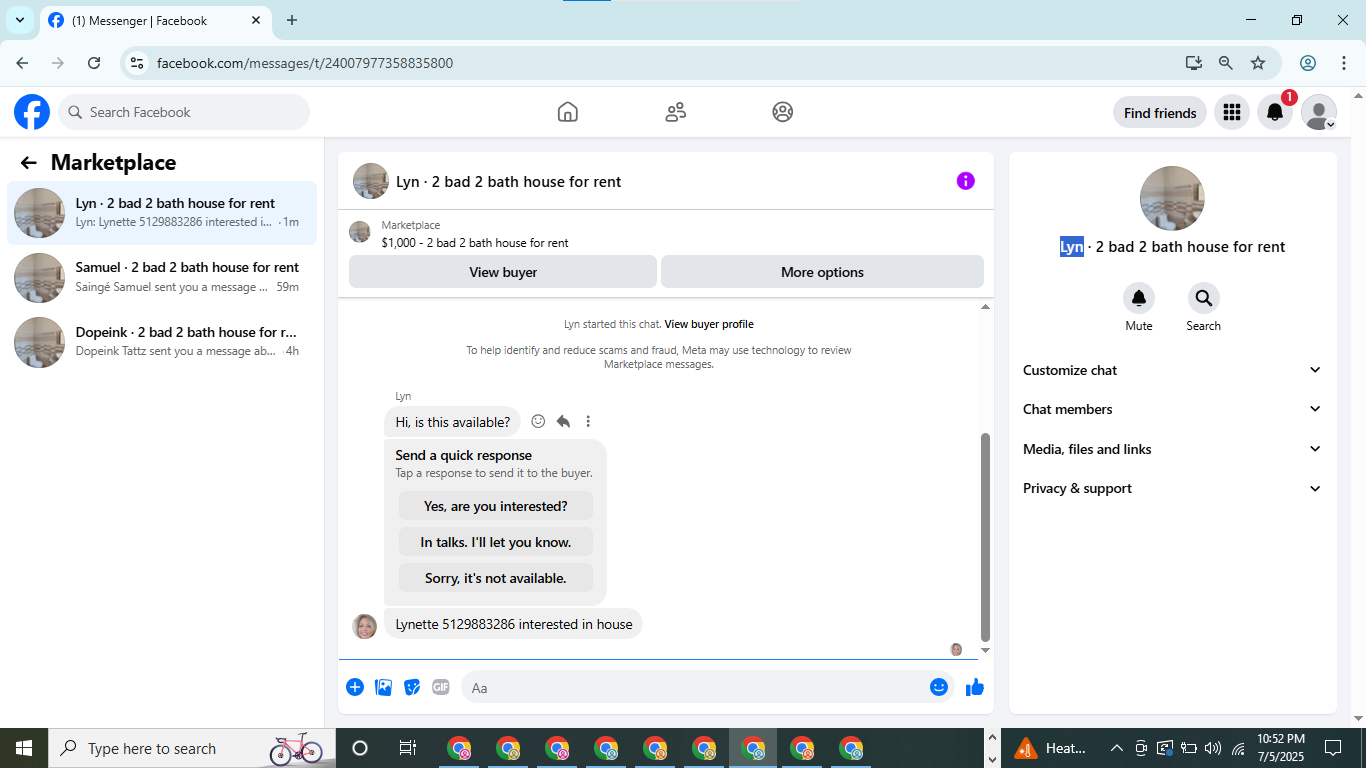Click View buyer button
1366x768 pixels.
(503, 272)
